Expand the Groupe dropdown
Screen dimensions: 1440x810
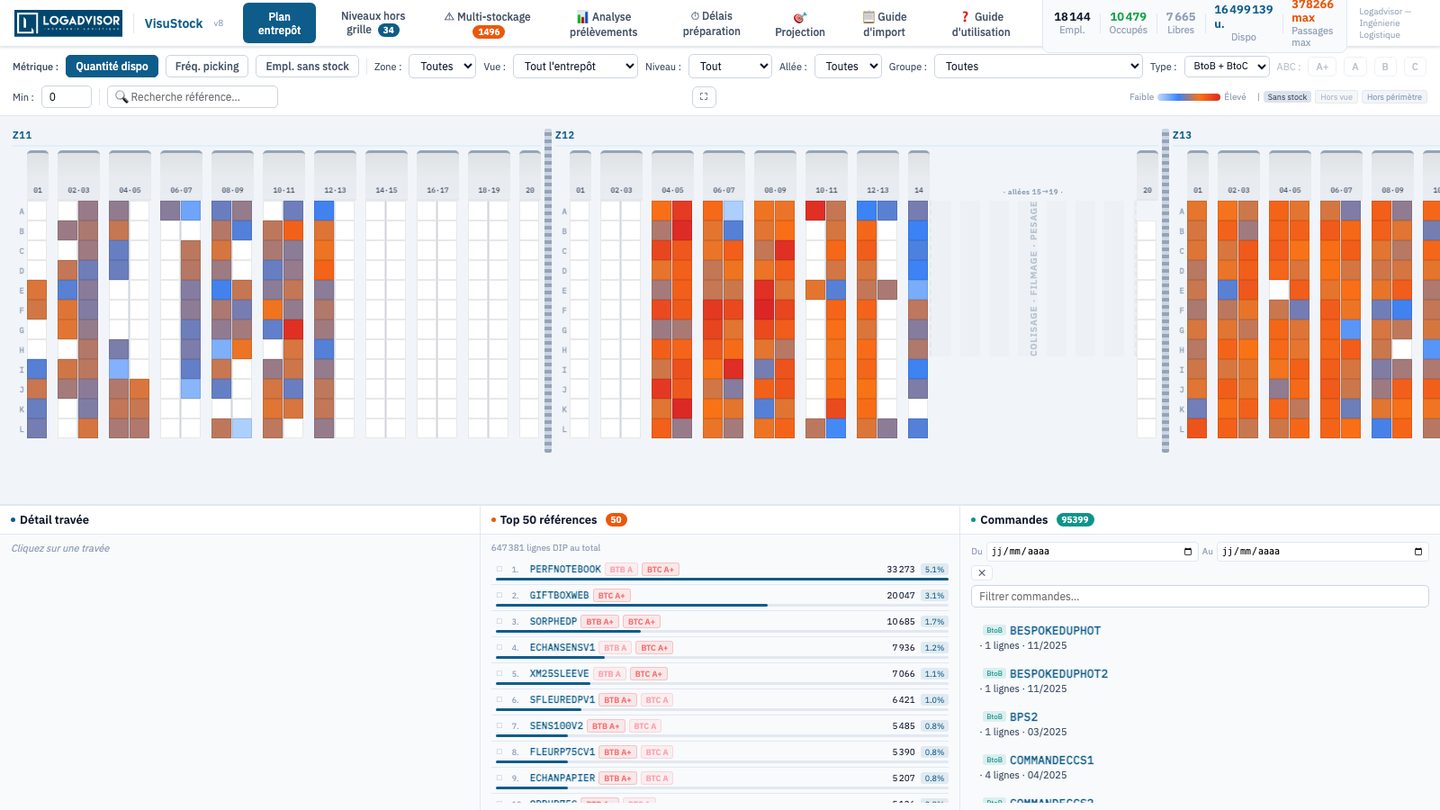click(x=1038, y=67)
